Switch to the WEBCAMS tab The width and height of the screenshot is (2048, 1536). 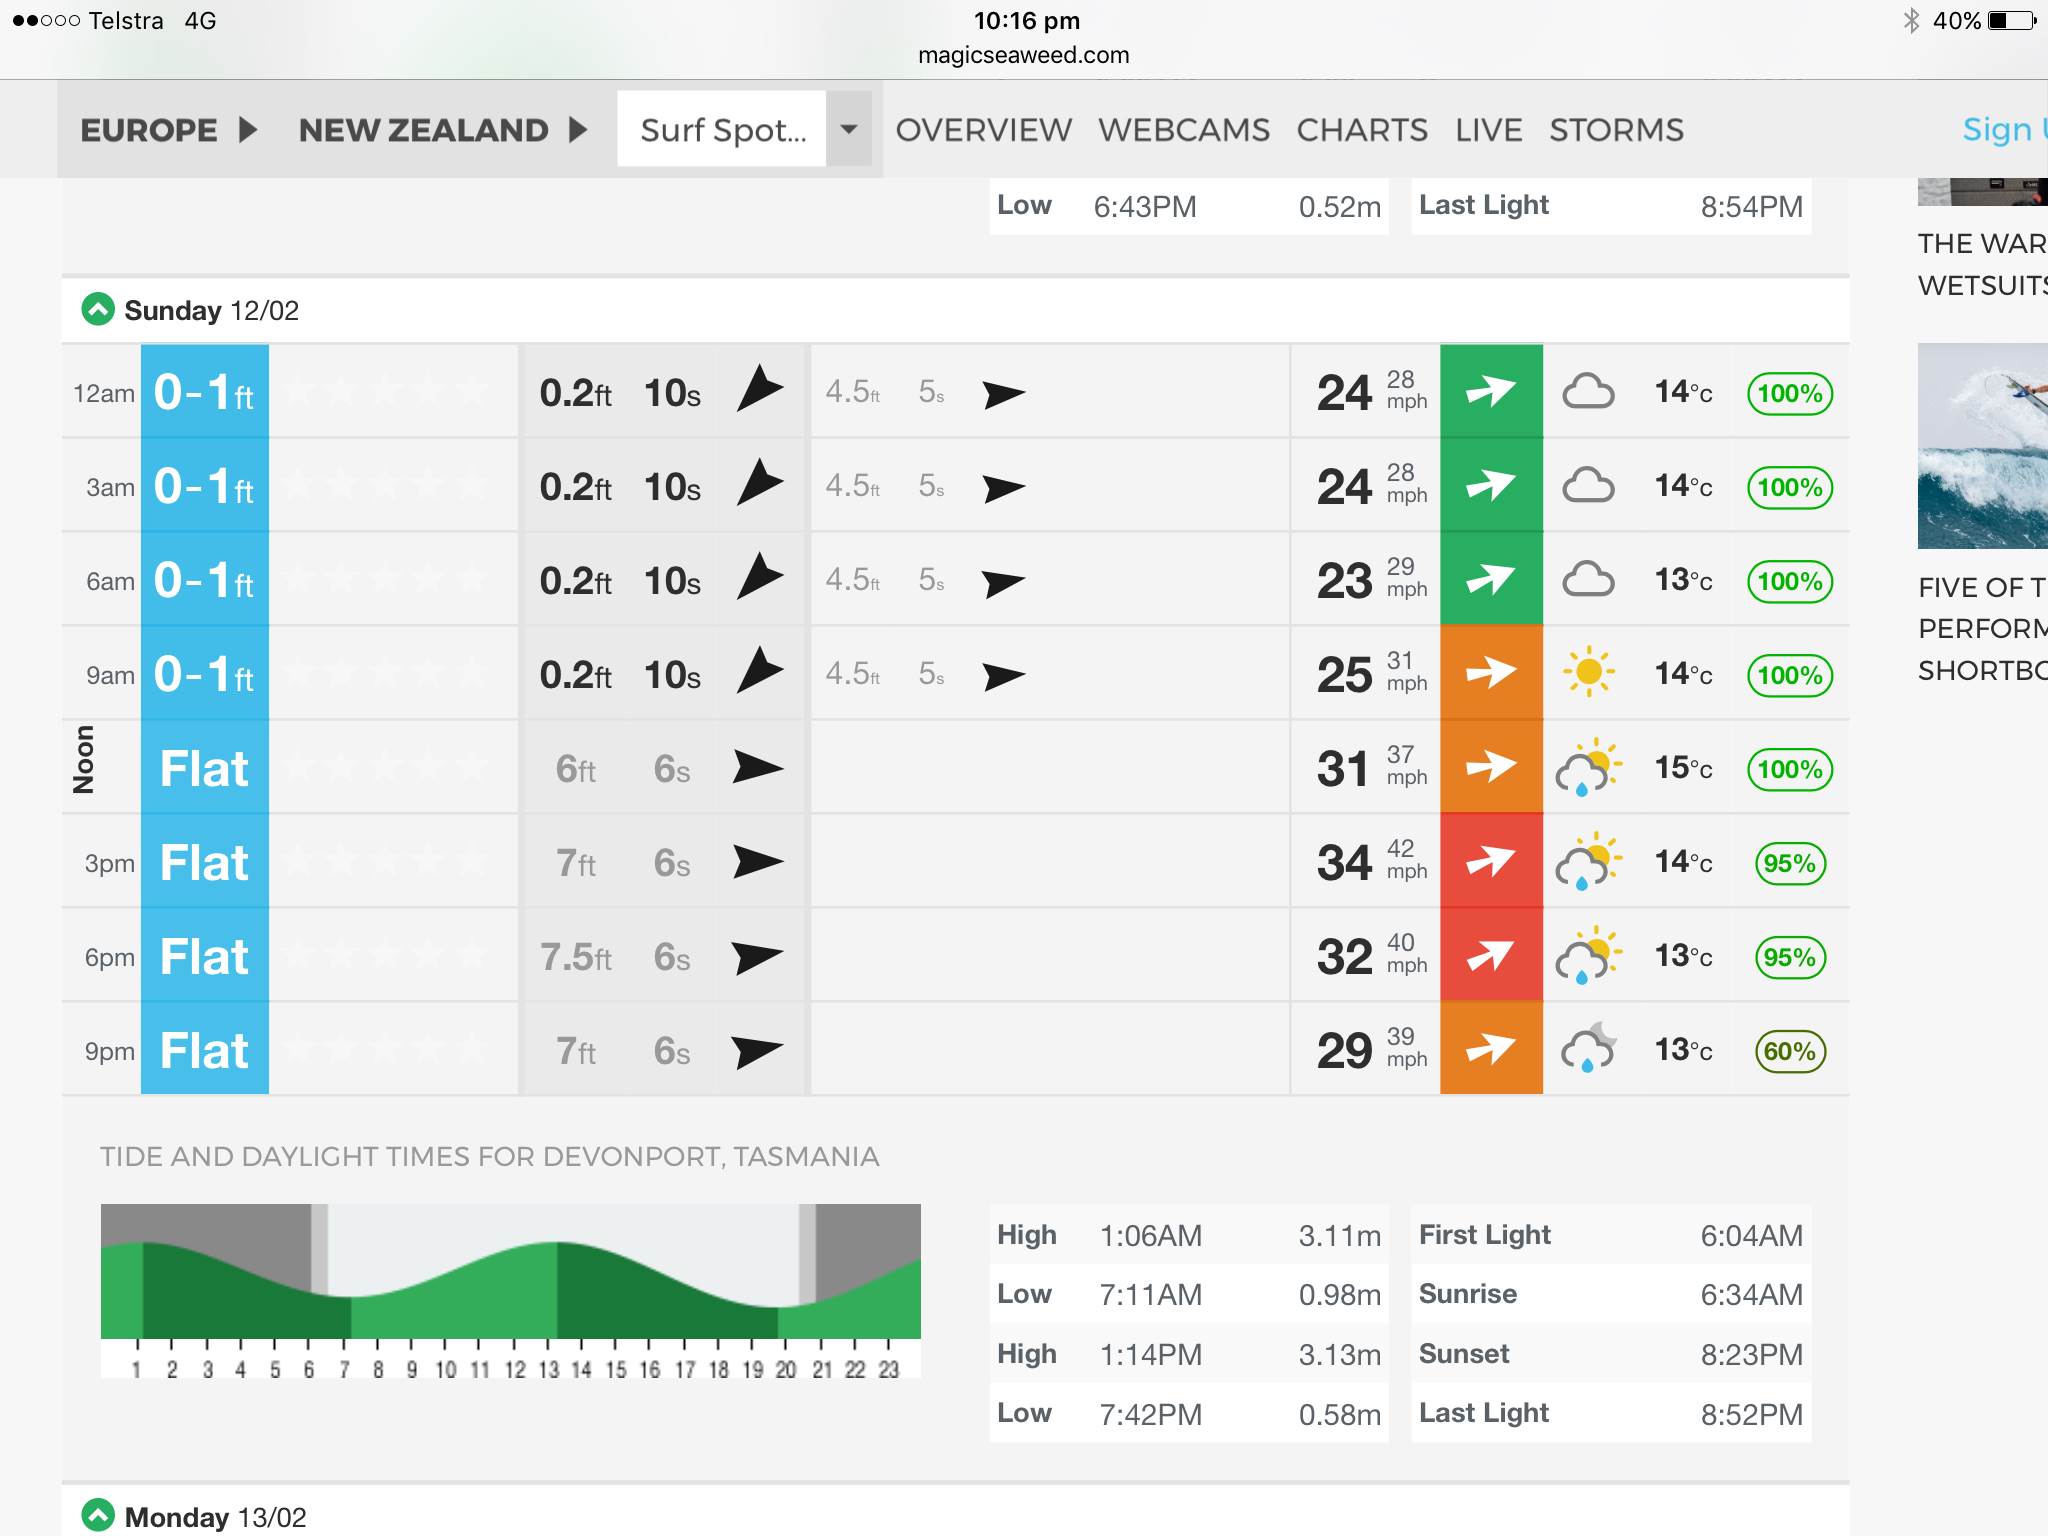(x=1183, y=130)
